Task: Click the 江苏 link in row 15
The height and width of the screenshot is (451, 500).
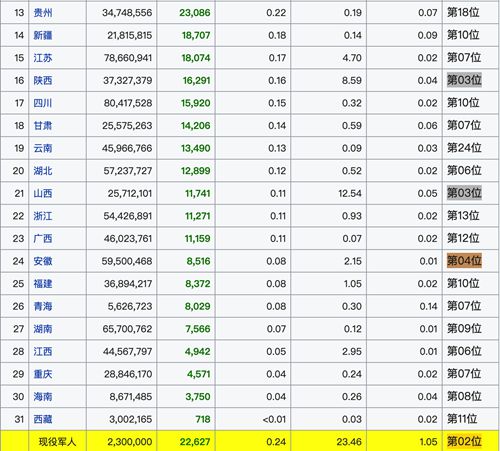Action: point(43,58)
